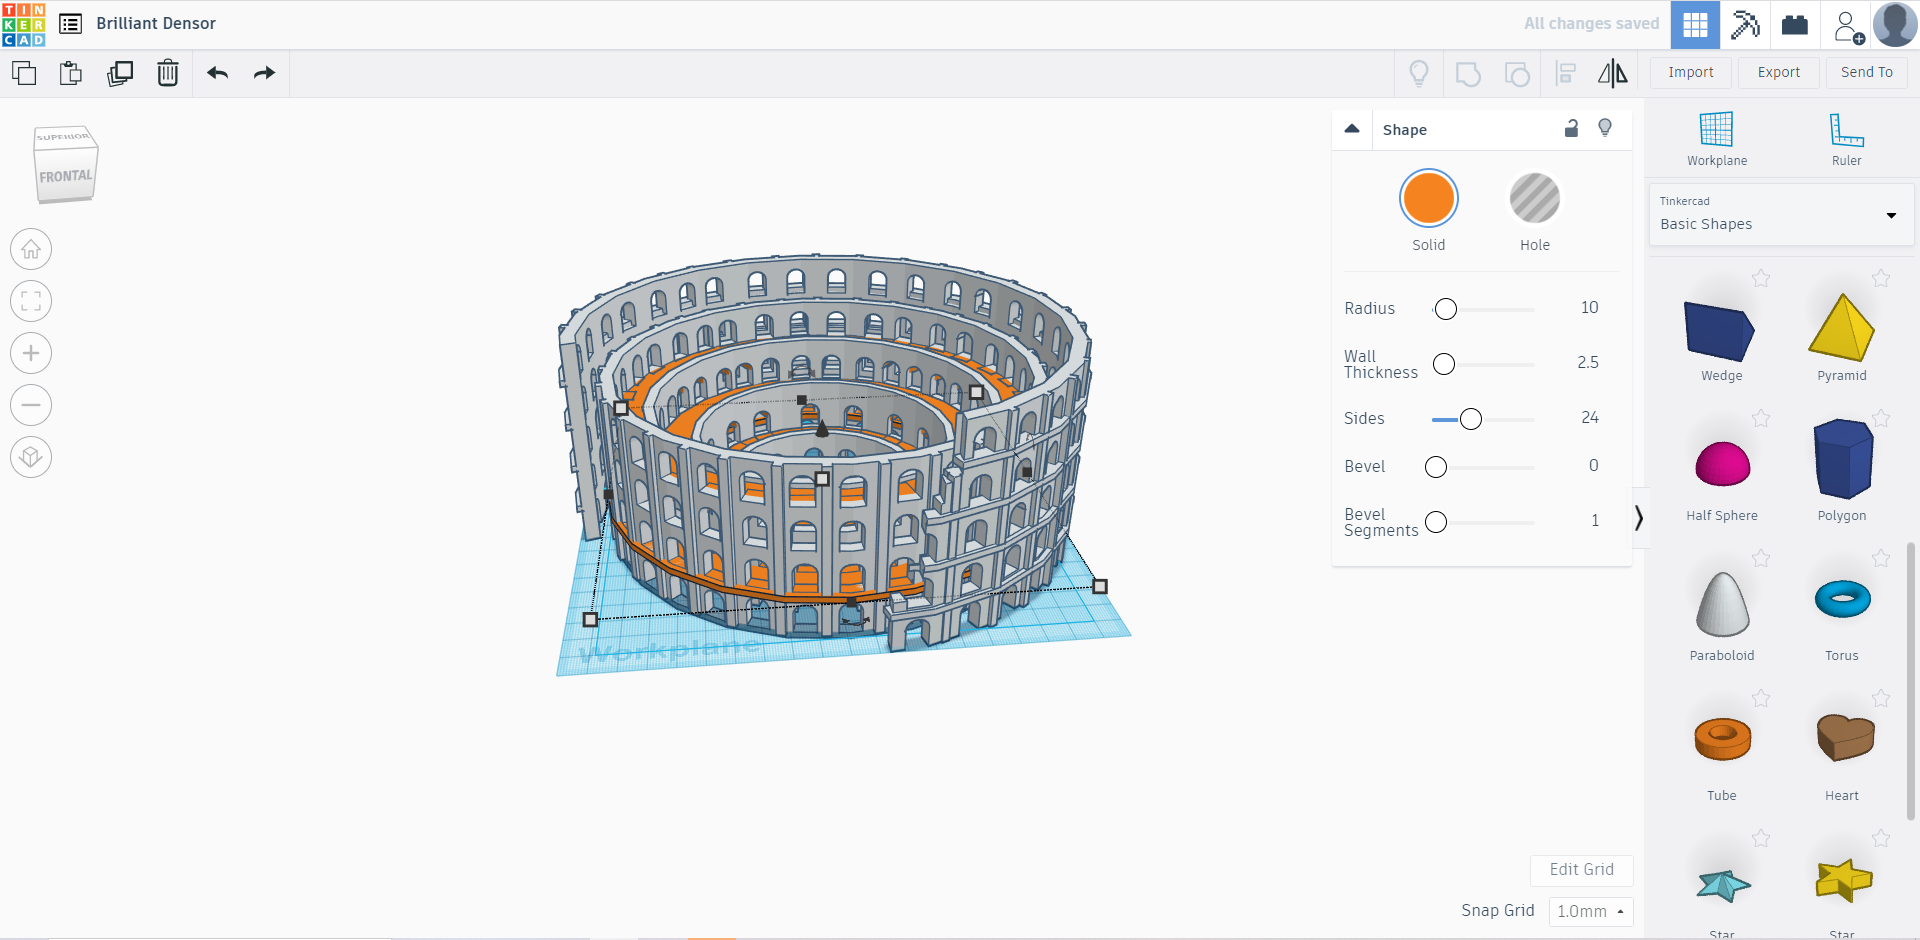
Task: Click the Brilliant Densor design name
Action: coord(156,23)
